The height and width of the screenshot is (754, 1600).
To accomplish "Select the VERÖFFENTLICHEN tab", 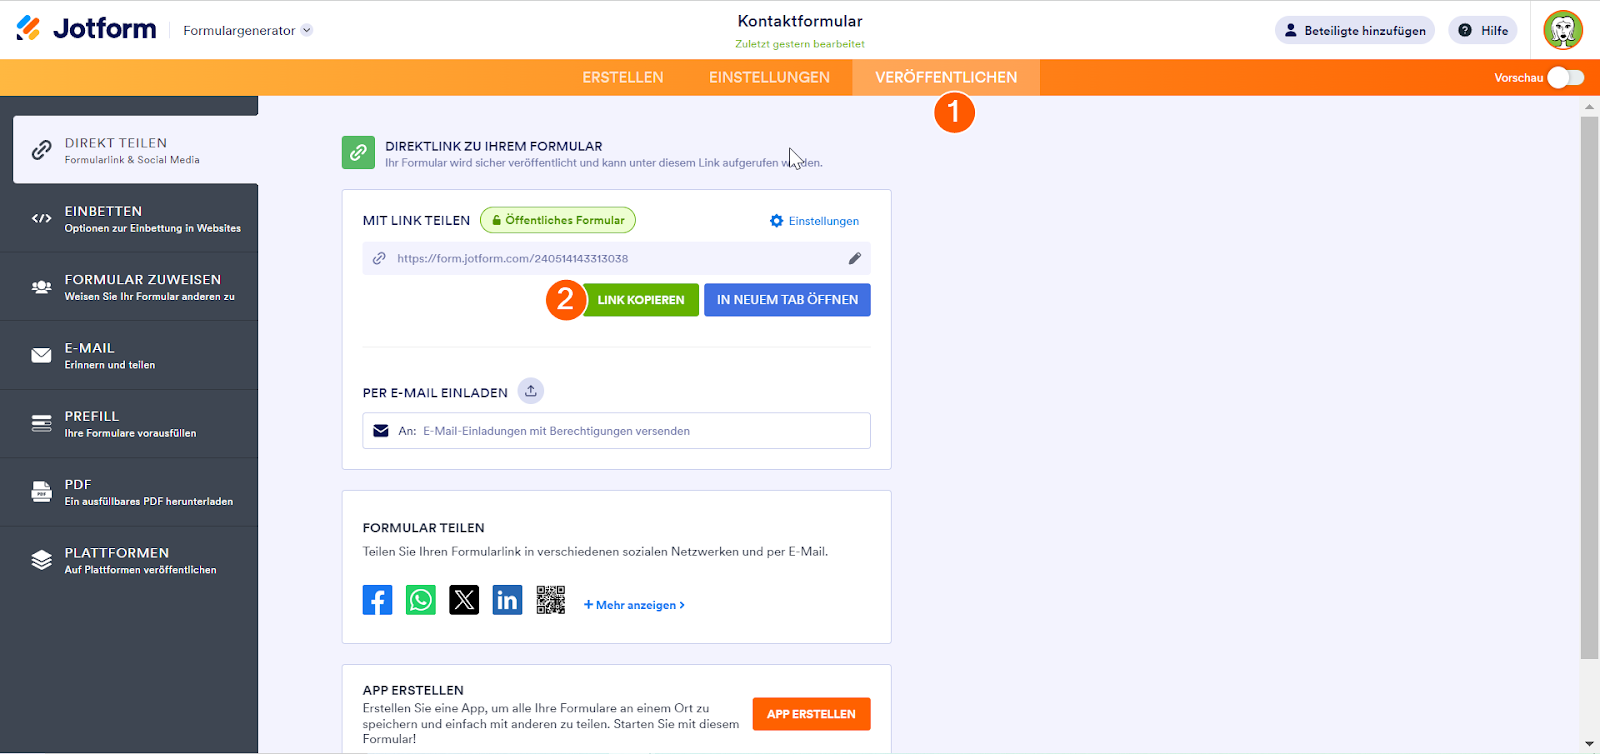I will pyautogui.click(x=946, y=77).
